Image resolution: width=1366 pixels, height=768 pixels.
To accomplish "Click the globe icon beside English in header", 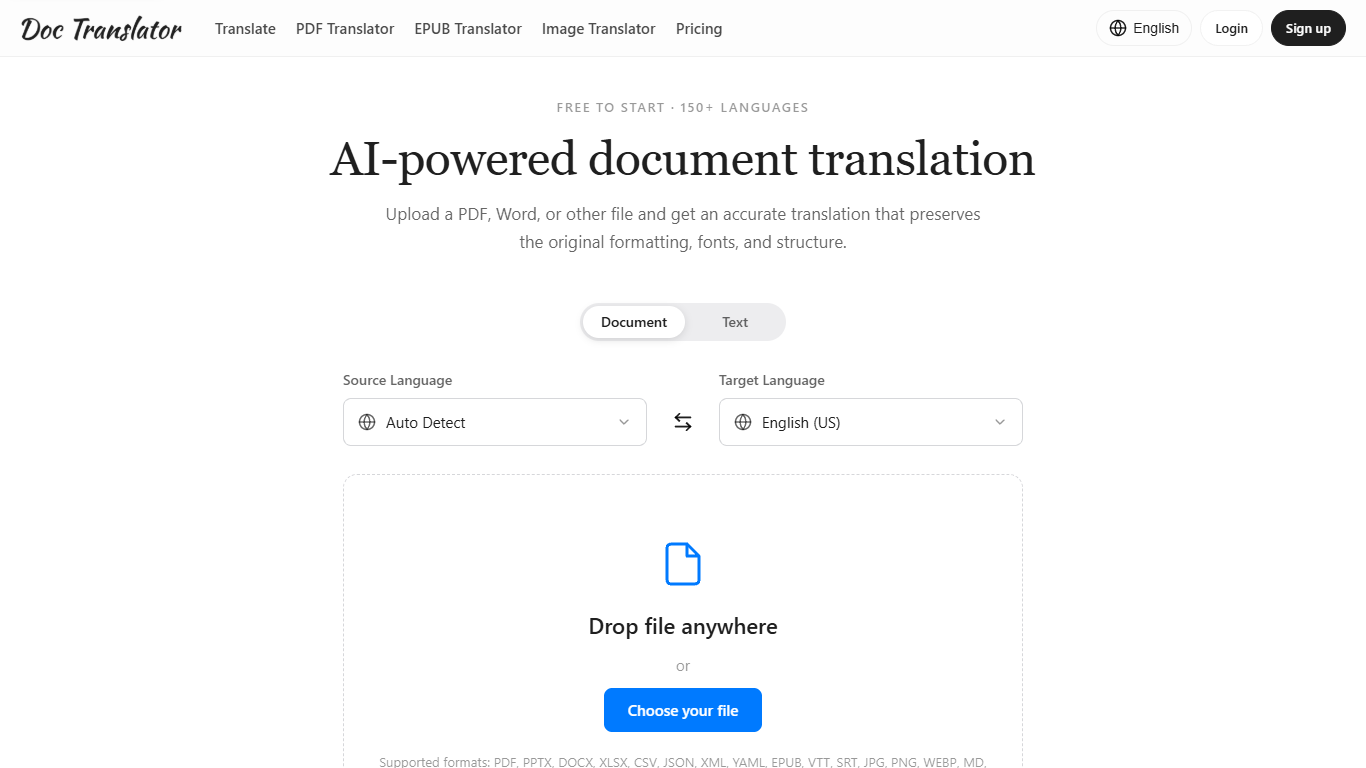I will click(1118, 28).
